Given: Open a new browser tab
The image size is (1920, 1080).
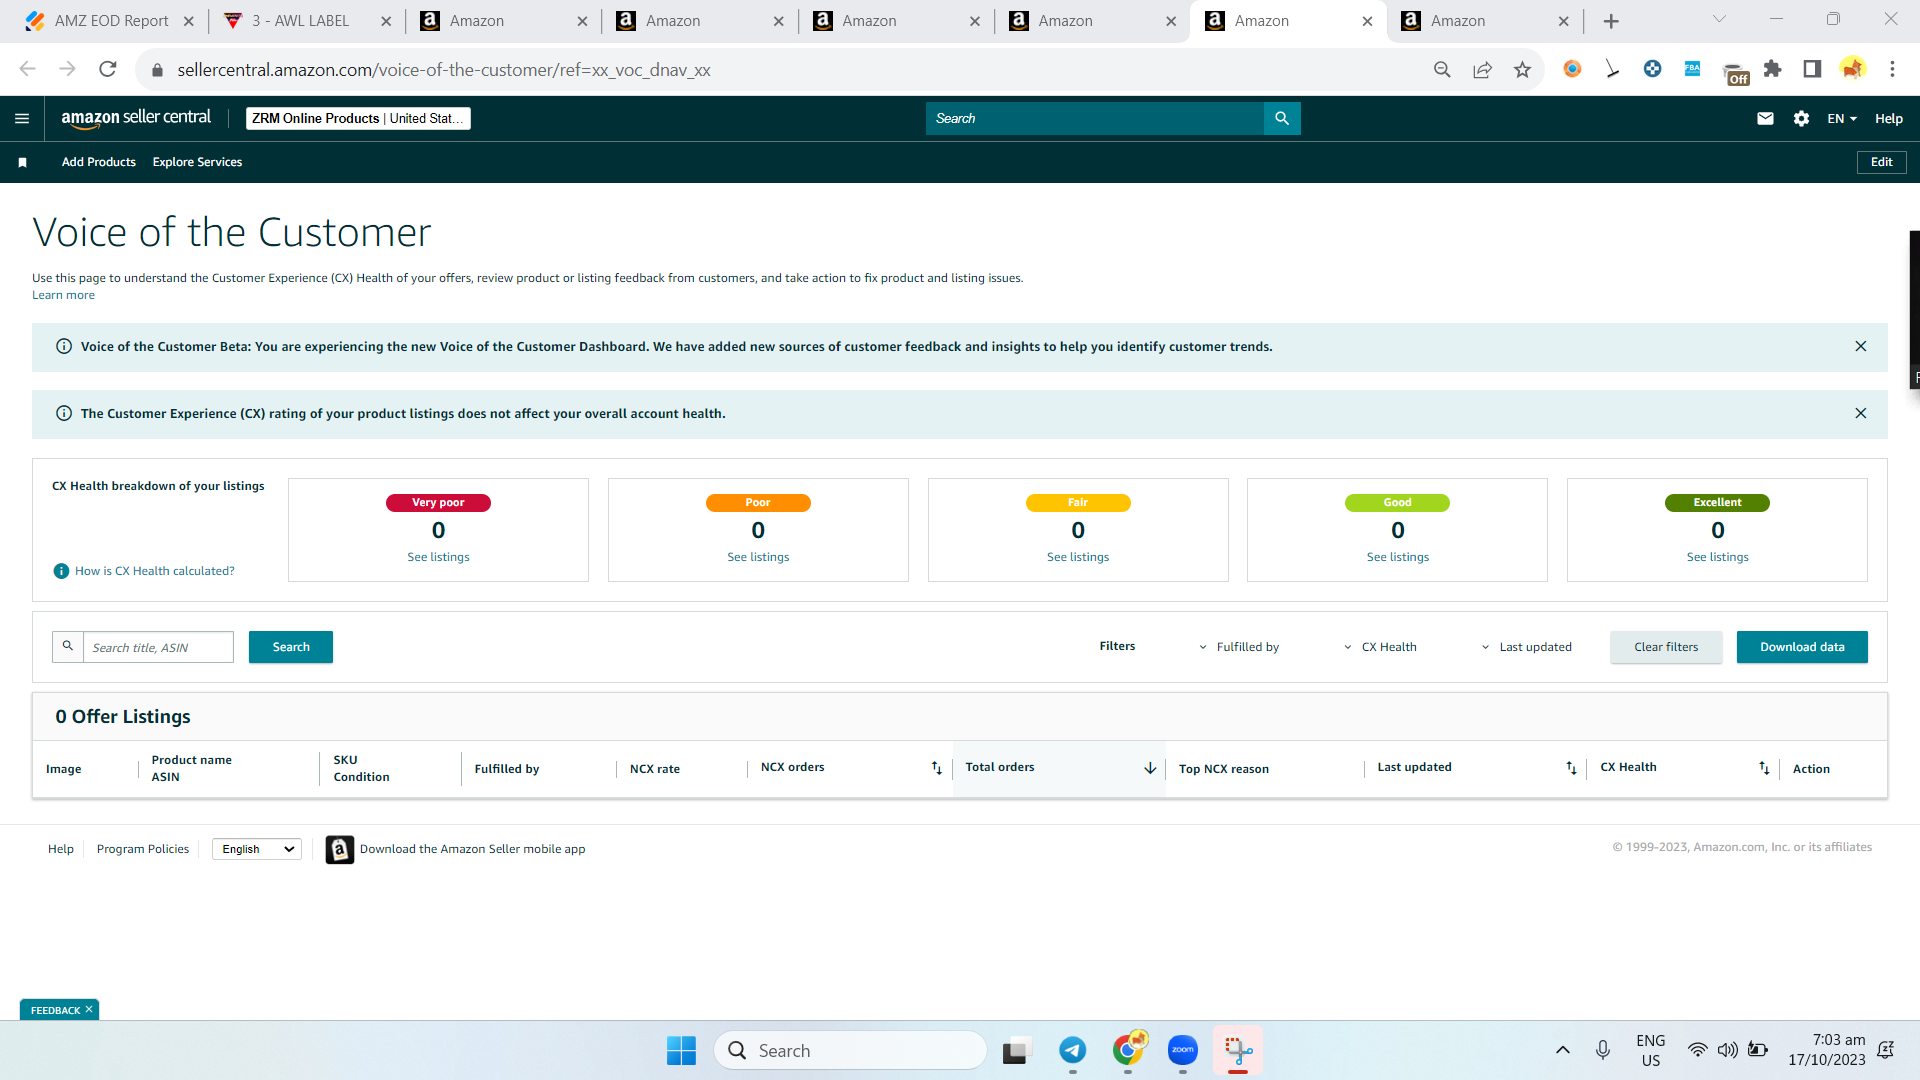Looking at the screenshot, I should pyautogui.click(x=1611, y=21).
